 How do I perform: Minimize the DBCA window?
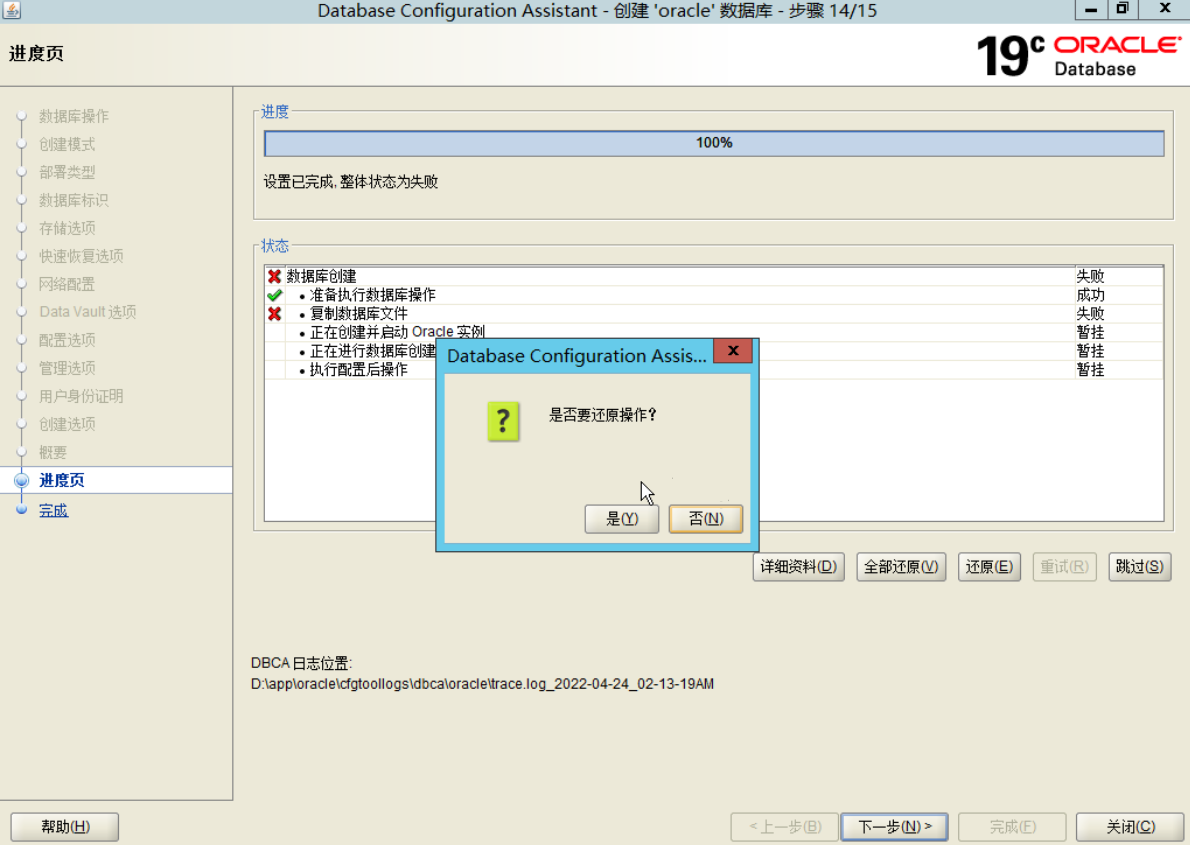click(x=1091, y=10)
